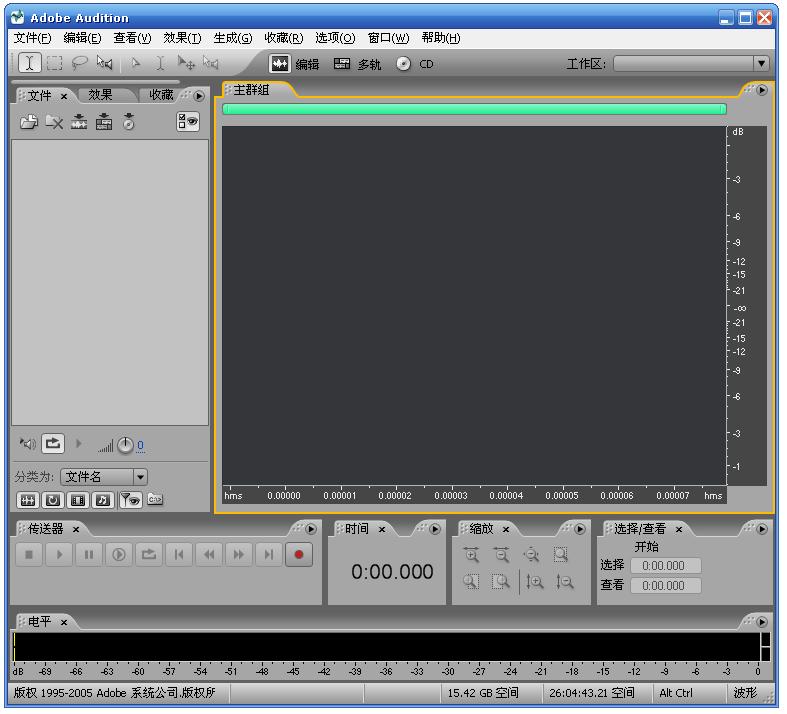Toggle the show video files filter
The image size is (787, 714).
click(x=78, y=499)
